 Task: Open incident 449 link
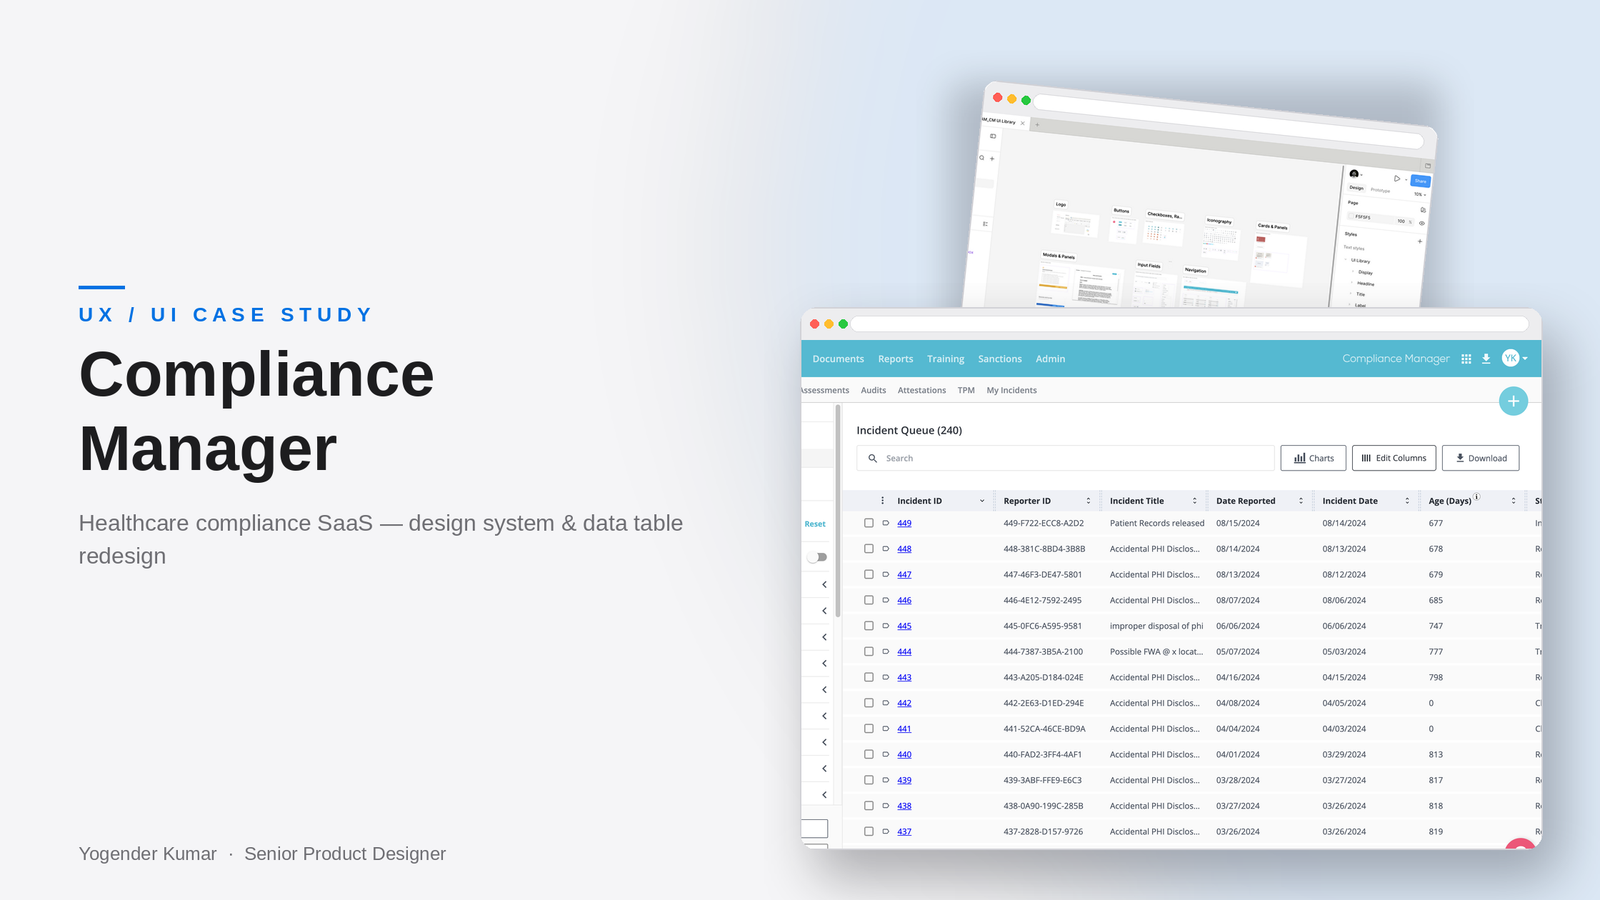point(904,523)
